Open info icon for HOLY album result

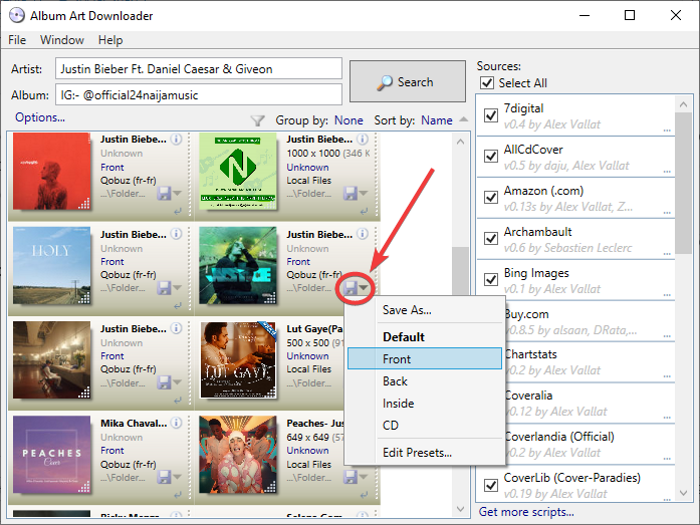[x=176, y=234]
